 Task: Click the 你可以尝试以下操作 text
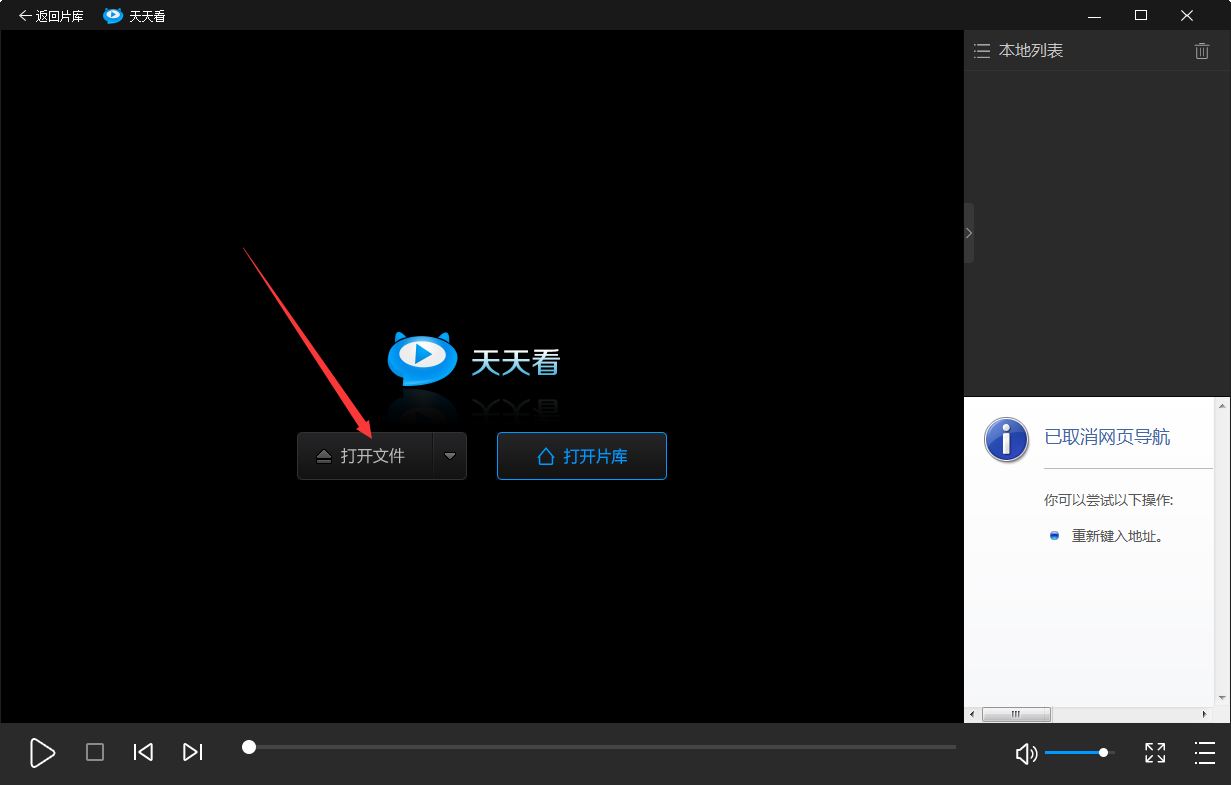pos(1109,500)
